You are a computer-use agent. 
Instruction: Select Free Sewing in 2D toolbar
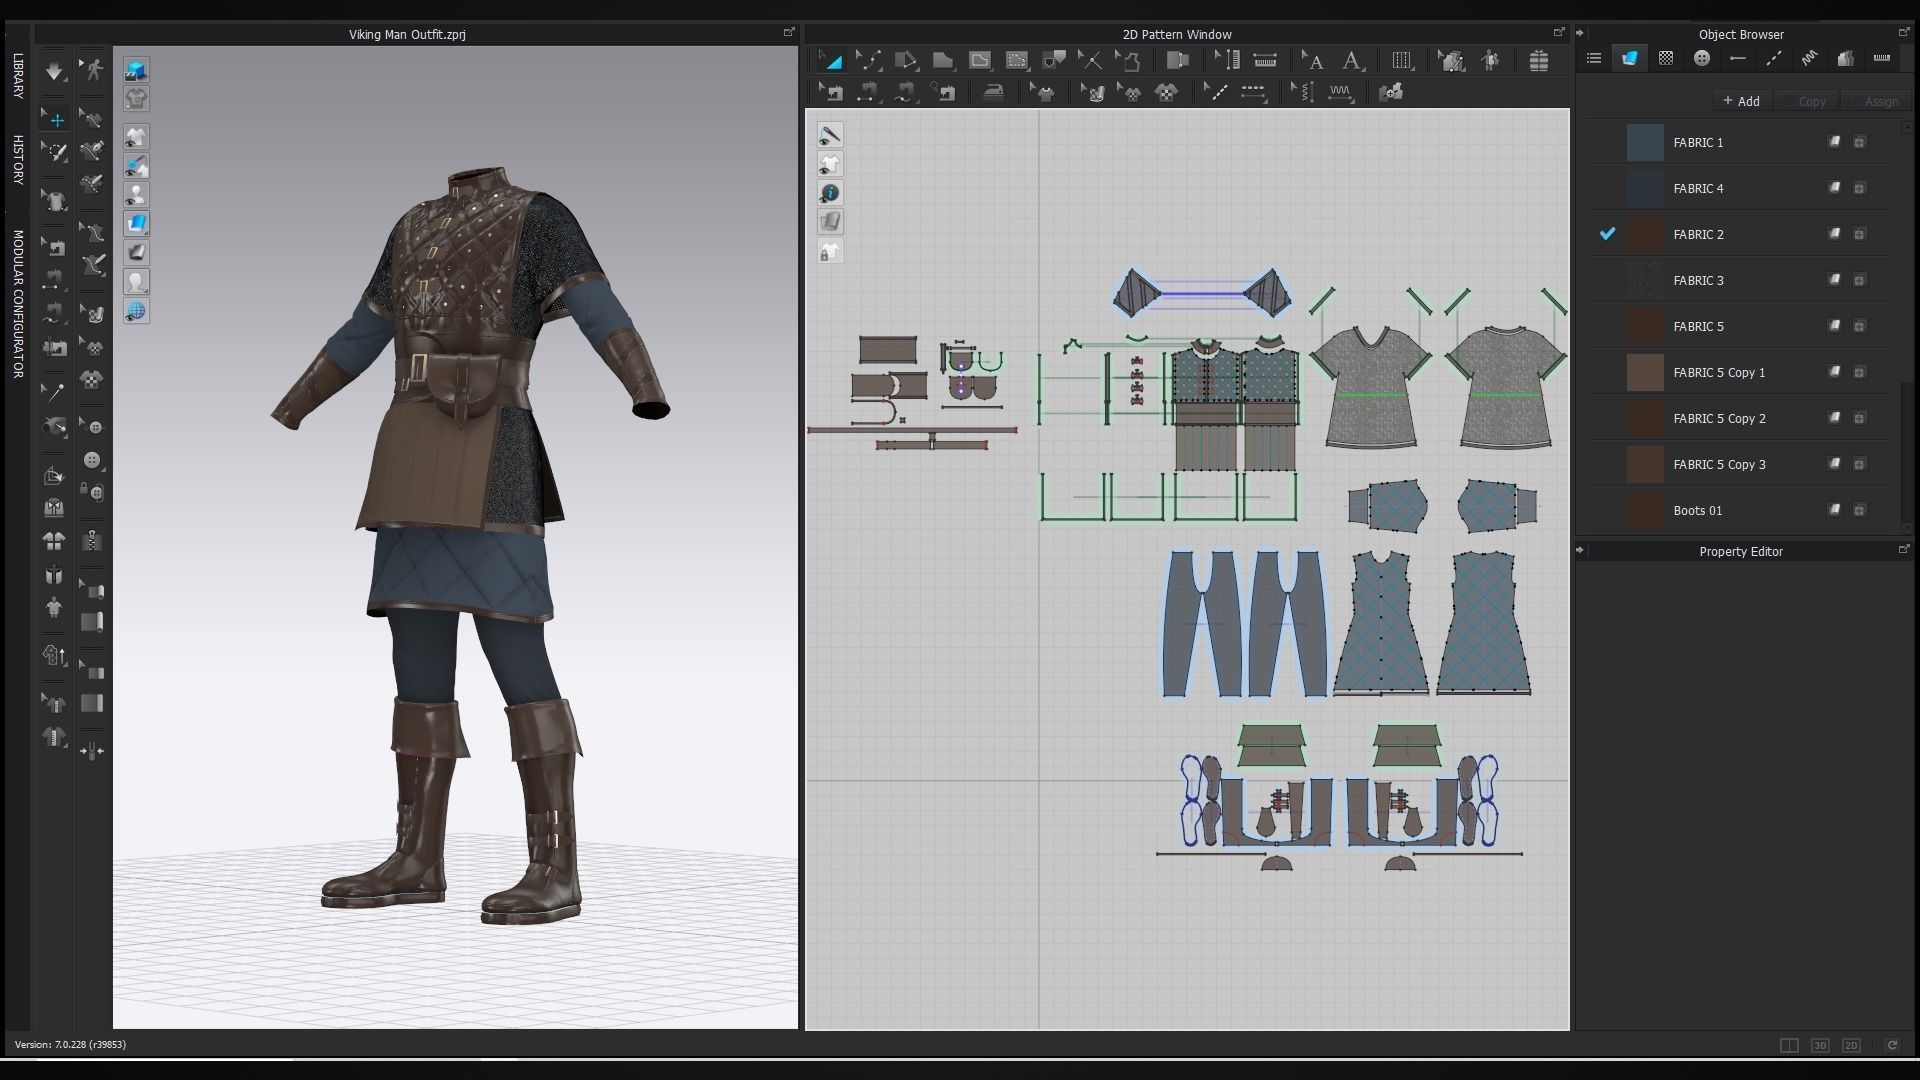click(x=905, y=92)
